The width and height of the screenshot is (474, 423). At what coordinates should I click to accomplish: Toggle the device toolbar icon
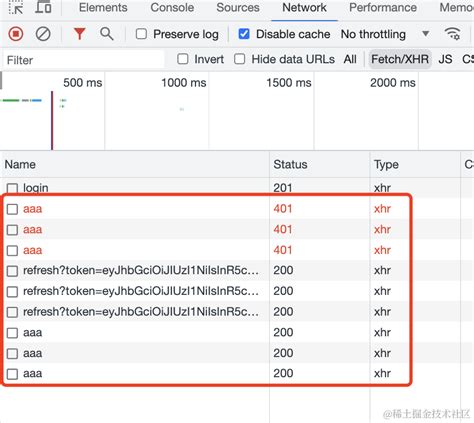click(43, 7)
